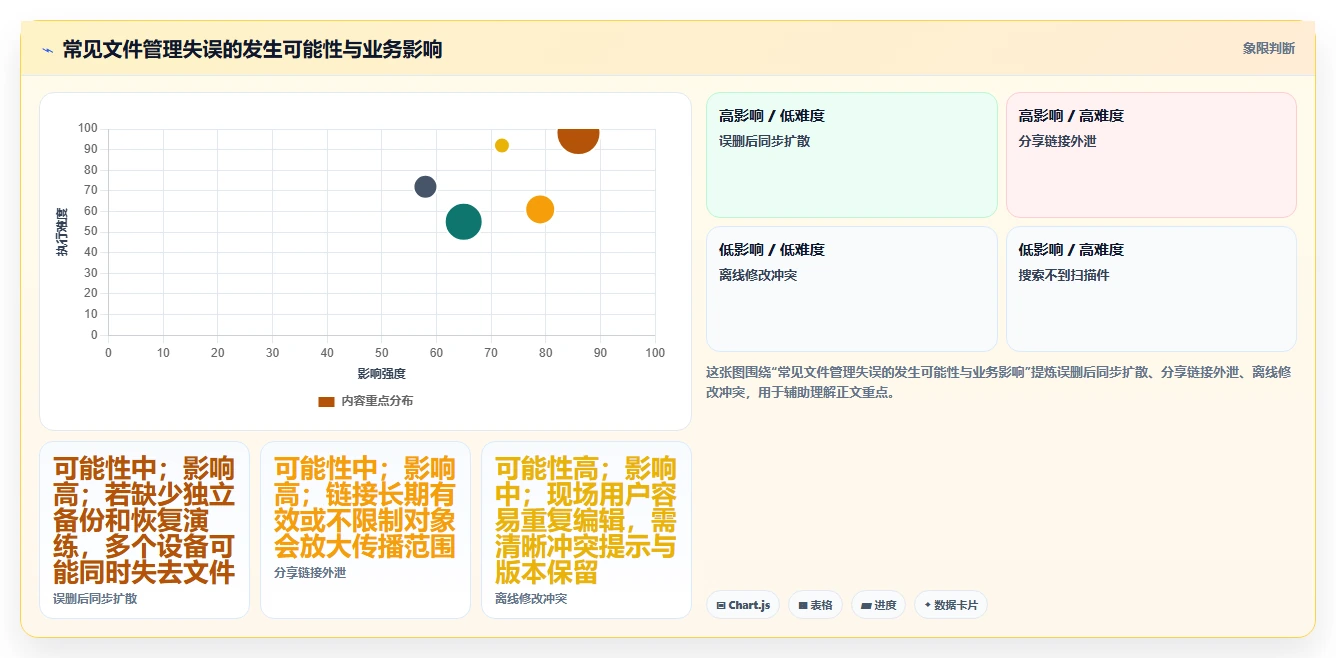Click 分享链接外泄 in the pink quadrant card
The width and height of the screenshot is (1336, 658).
point(1057,141)
